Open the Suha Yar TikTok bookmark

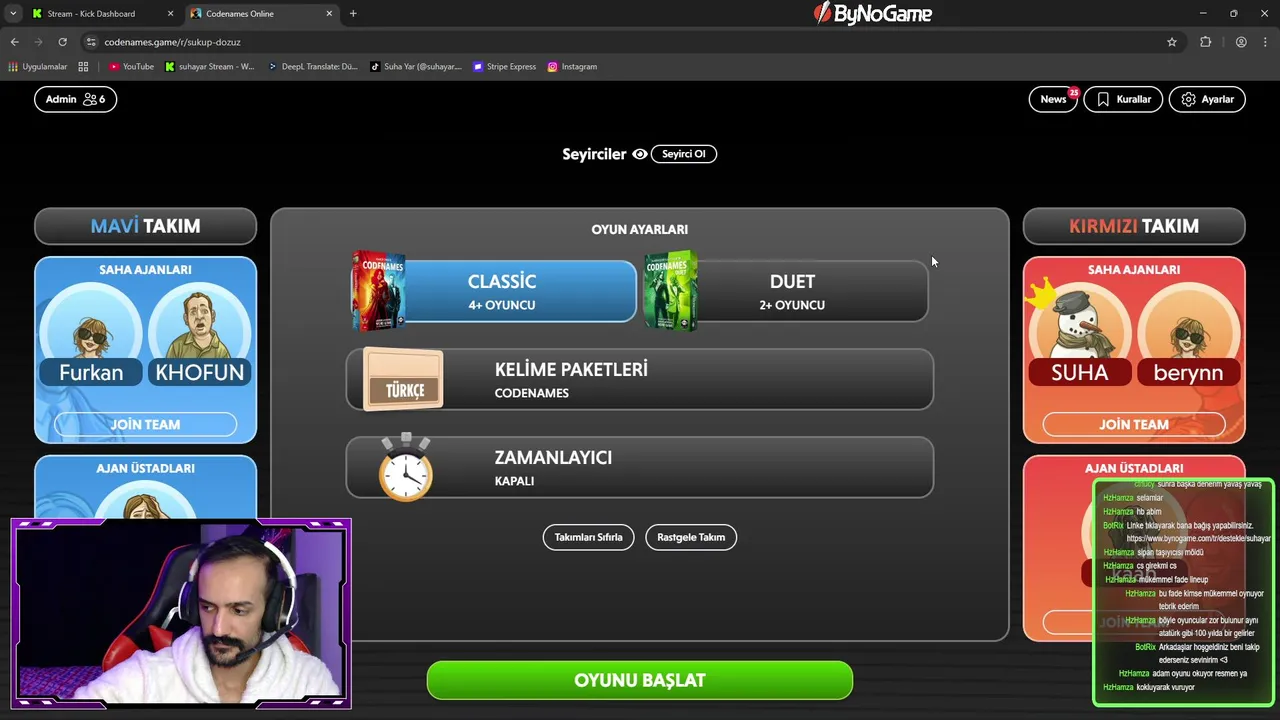click(x=416, y=67)
